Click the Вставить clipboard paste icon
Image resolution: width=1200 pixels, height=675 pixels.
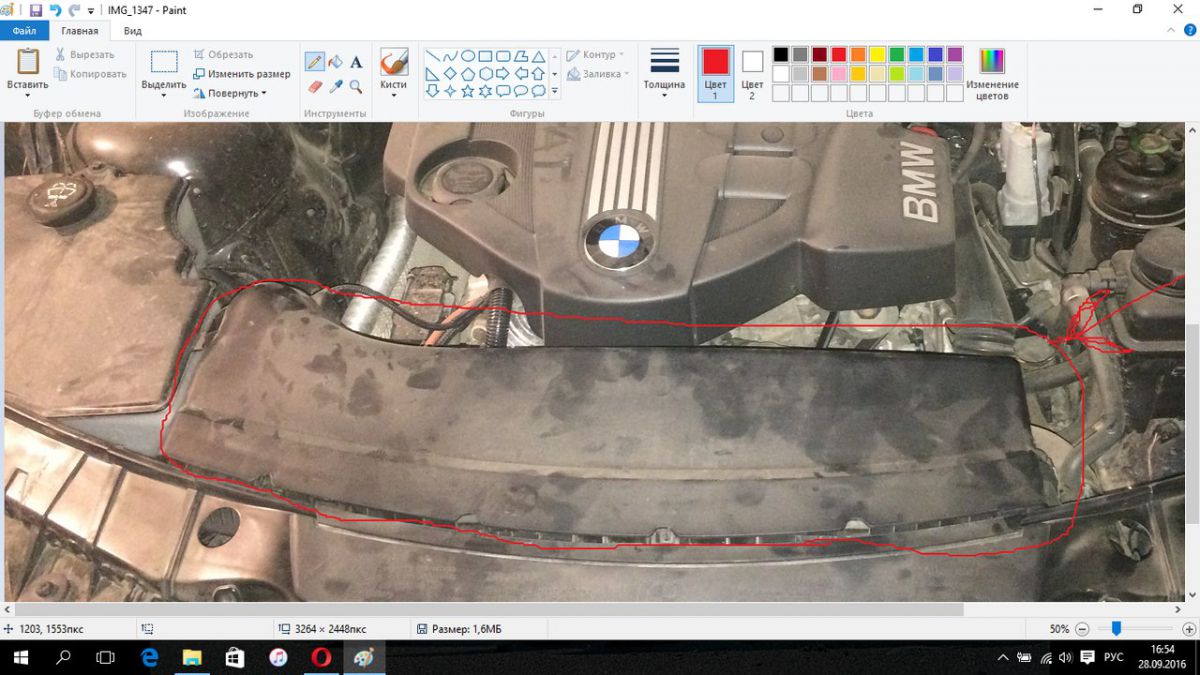coord(27,61)
